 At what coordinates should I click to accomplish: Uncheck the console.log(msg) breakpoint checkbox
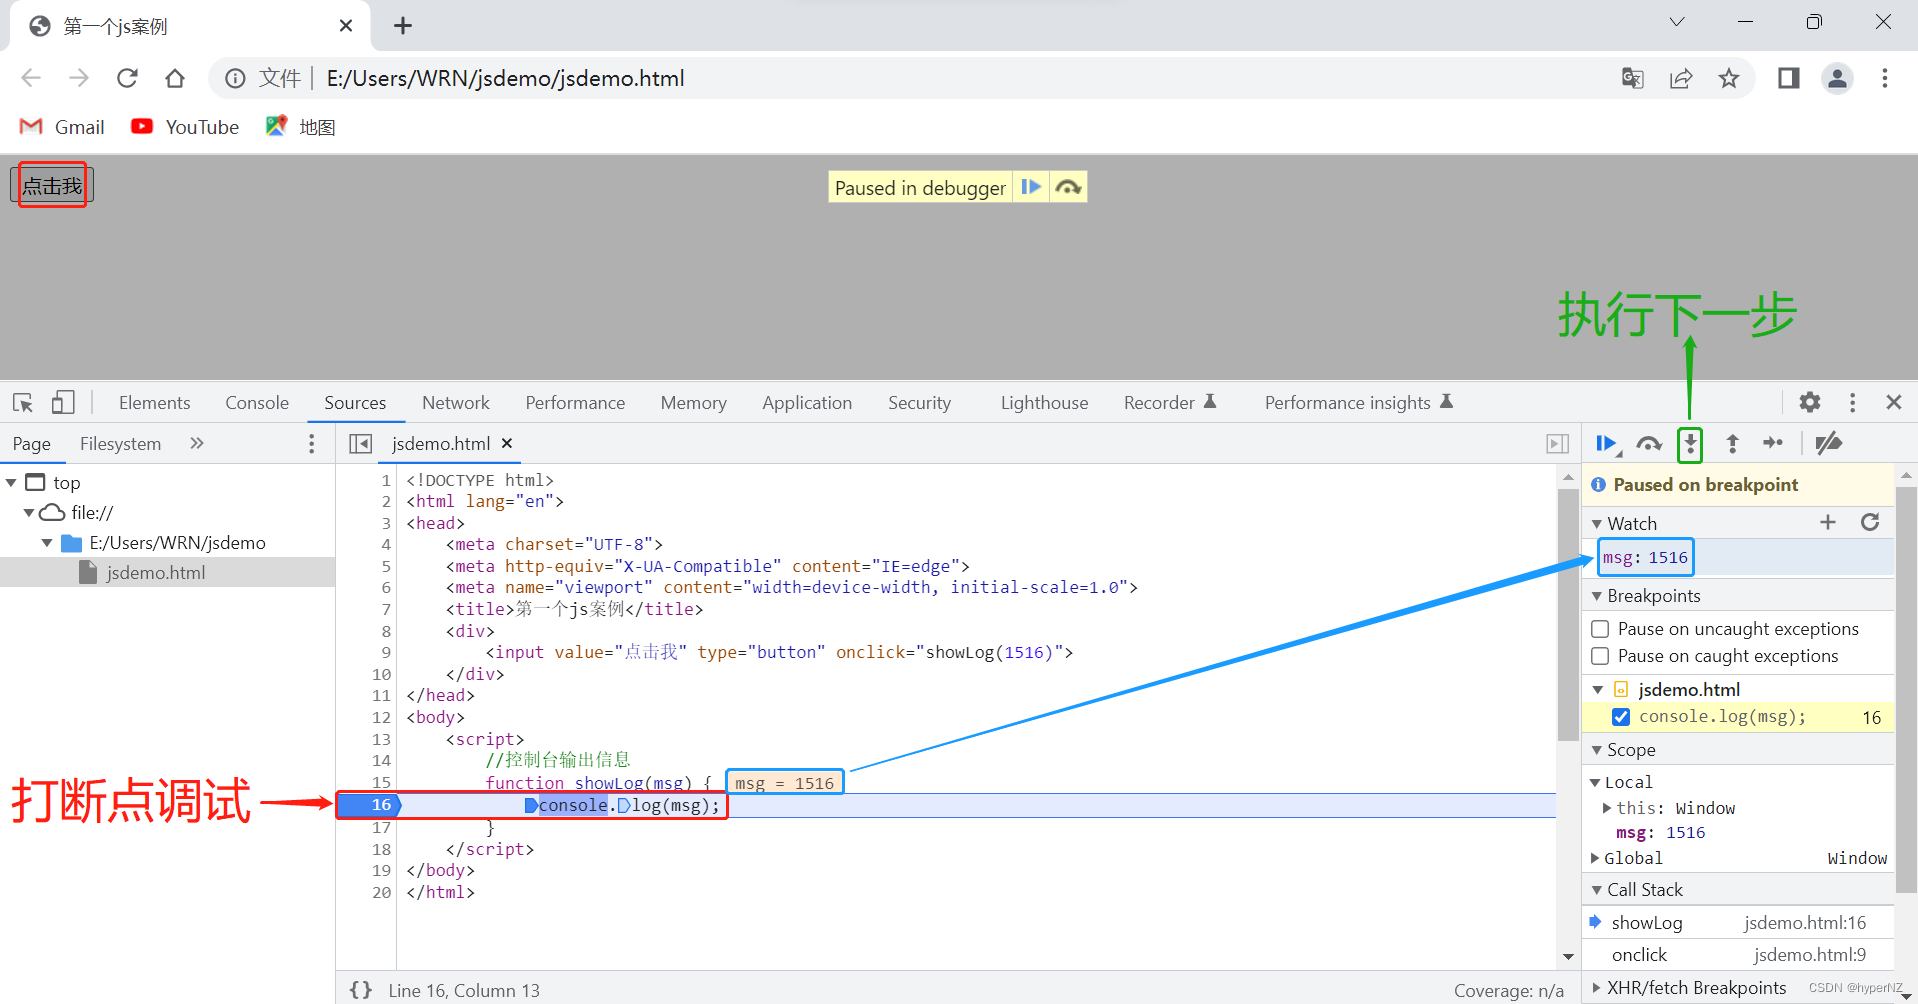1621,717
